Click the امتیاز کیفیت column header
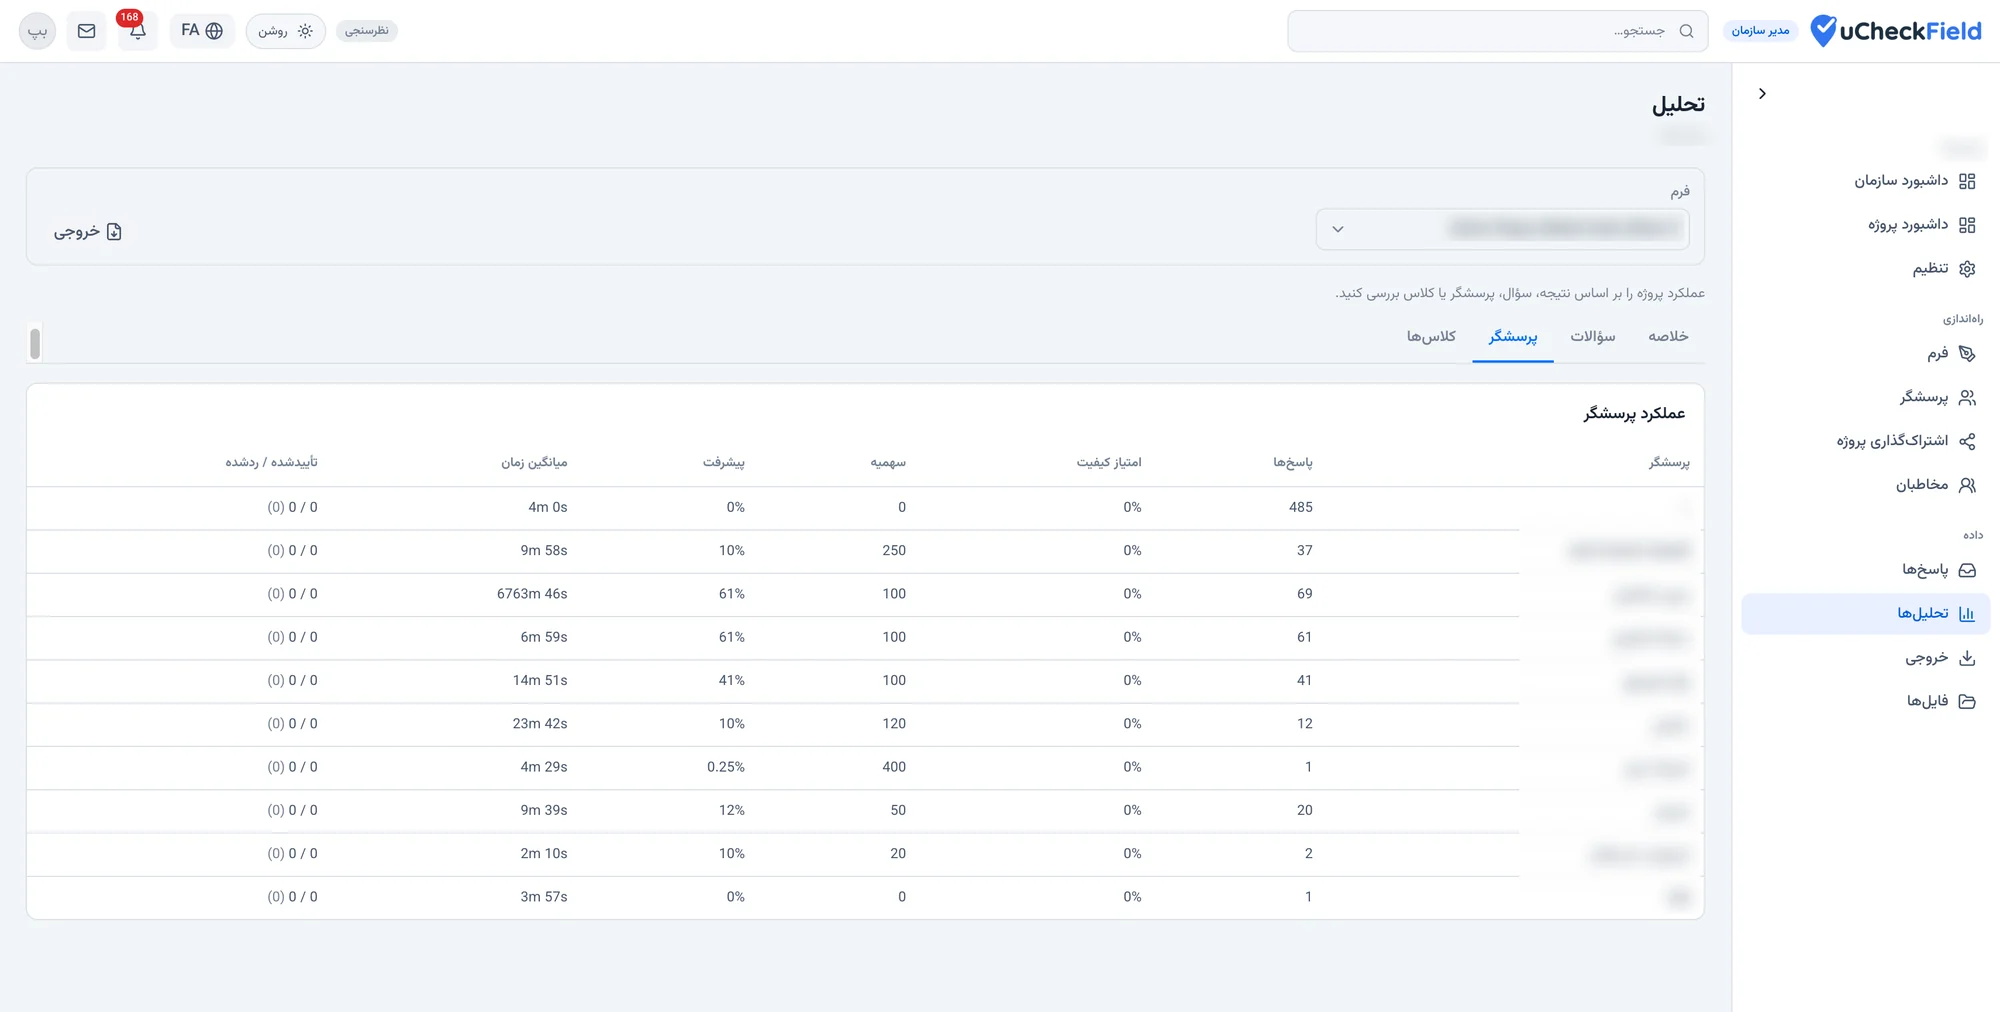Viewport: 2000px width, 1012px height. pos(1109,462)
